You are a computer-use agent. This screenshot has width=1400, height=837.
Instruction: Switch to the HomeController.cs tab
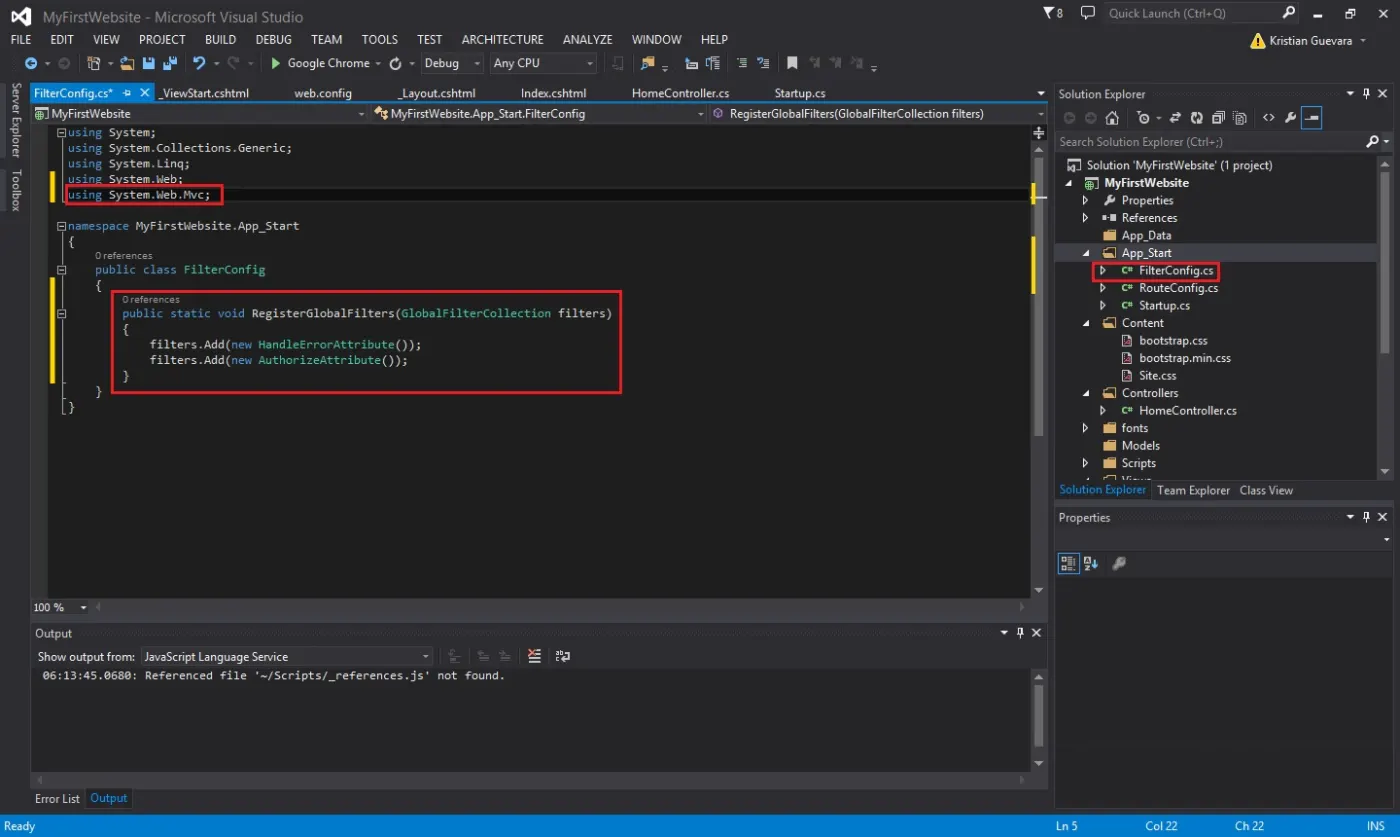(680, 93)
